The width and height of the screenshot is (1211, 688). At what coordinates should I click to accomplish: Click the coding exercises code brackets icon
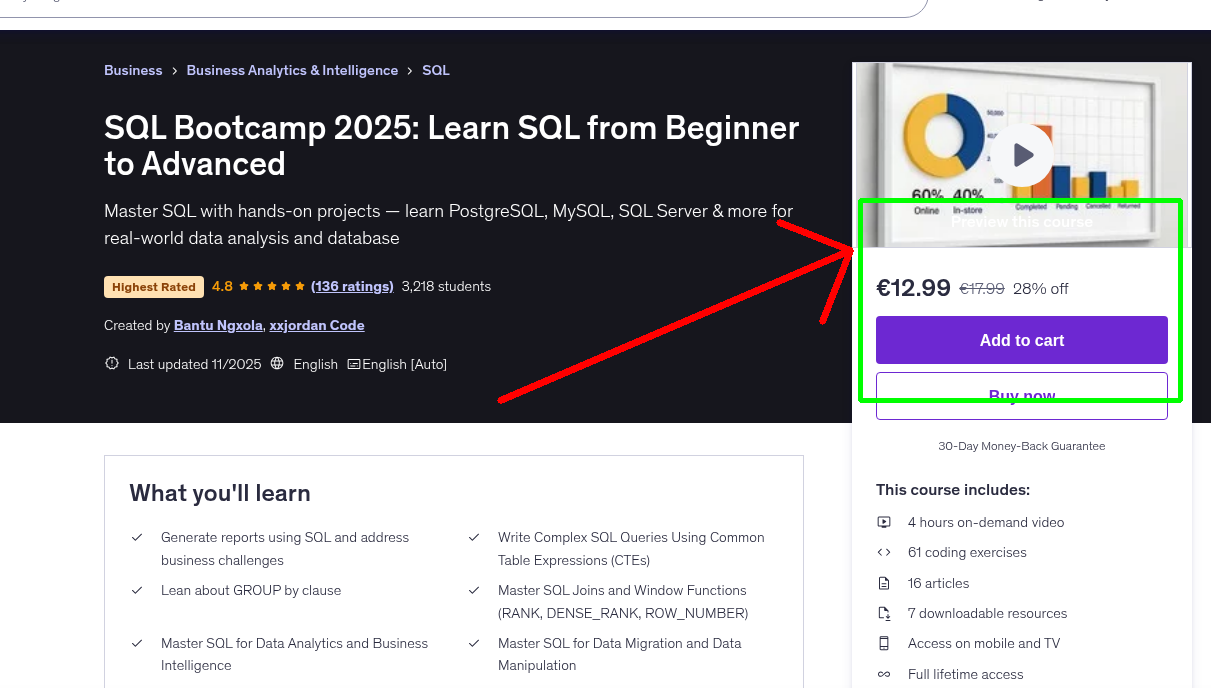point(884,552)
